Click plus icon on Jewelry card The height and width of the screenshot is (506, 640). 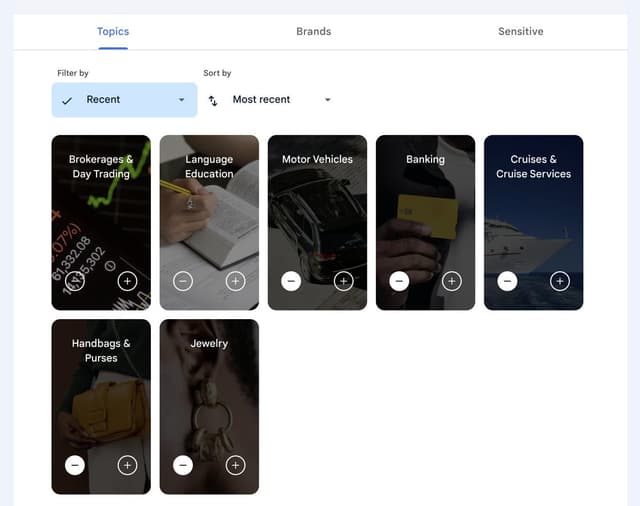pyautogui.click(x=235, y=465)
